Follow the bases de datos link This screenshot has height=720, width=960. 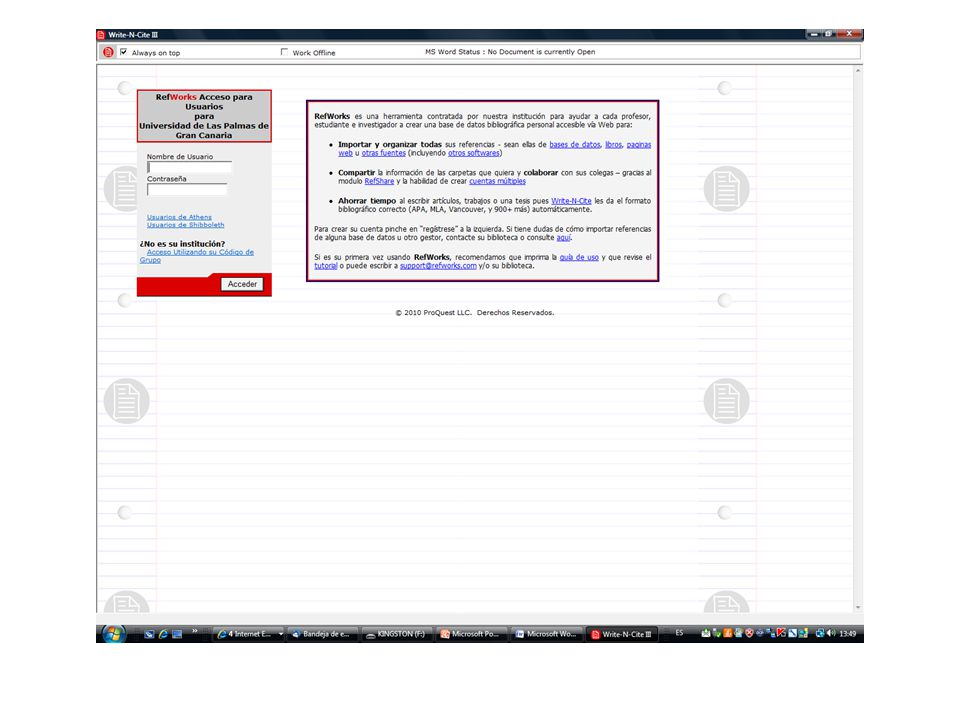point(575,144)
